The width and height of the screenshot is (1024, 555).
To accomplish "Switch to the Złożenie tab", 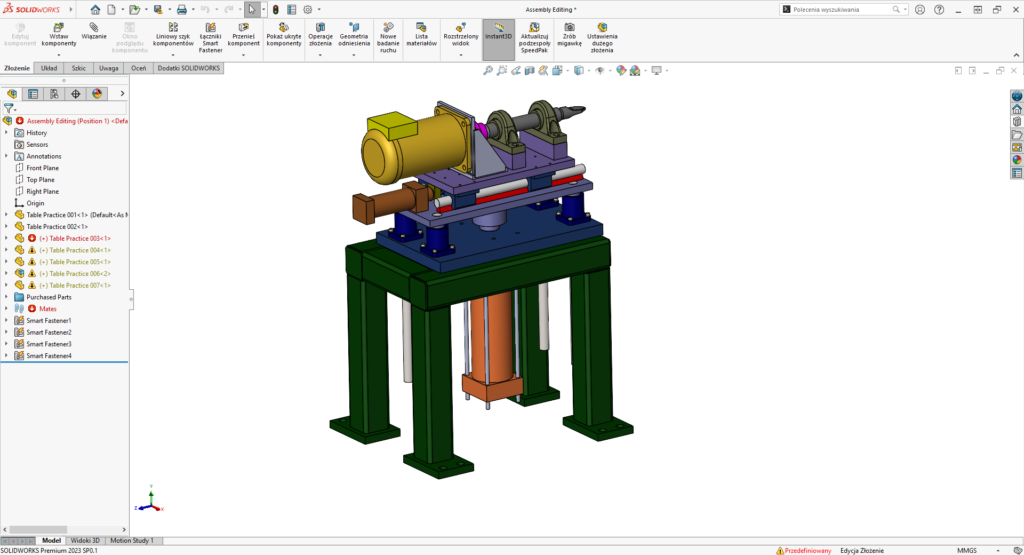I will click(17, 68).
